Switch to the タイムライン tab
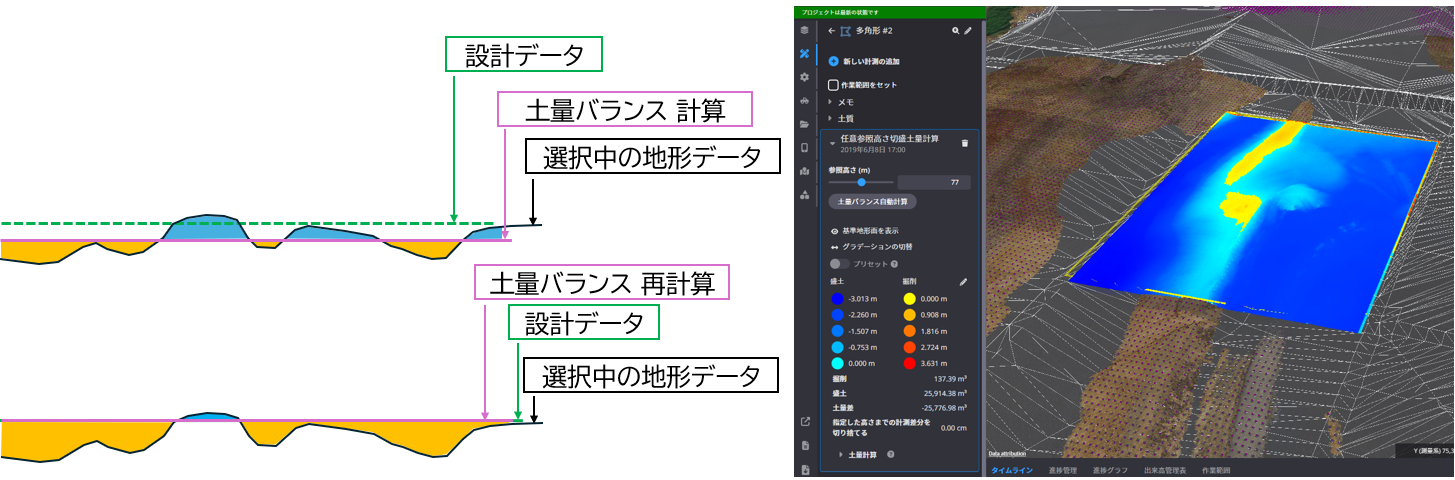The image size is (1455, 480). click(1013, 469)
